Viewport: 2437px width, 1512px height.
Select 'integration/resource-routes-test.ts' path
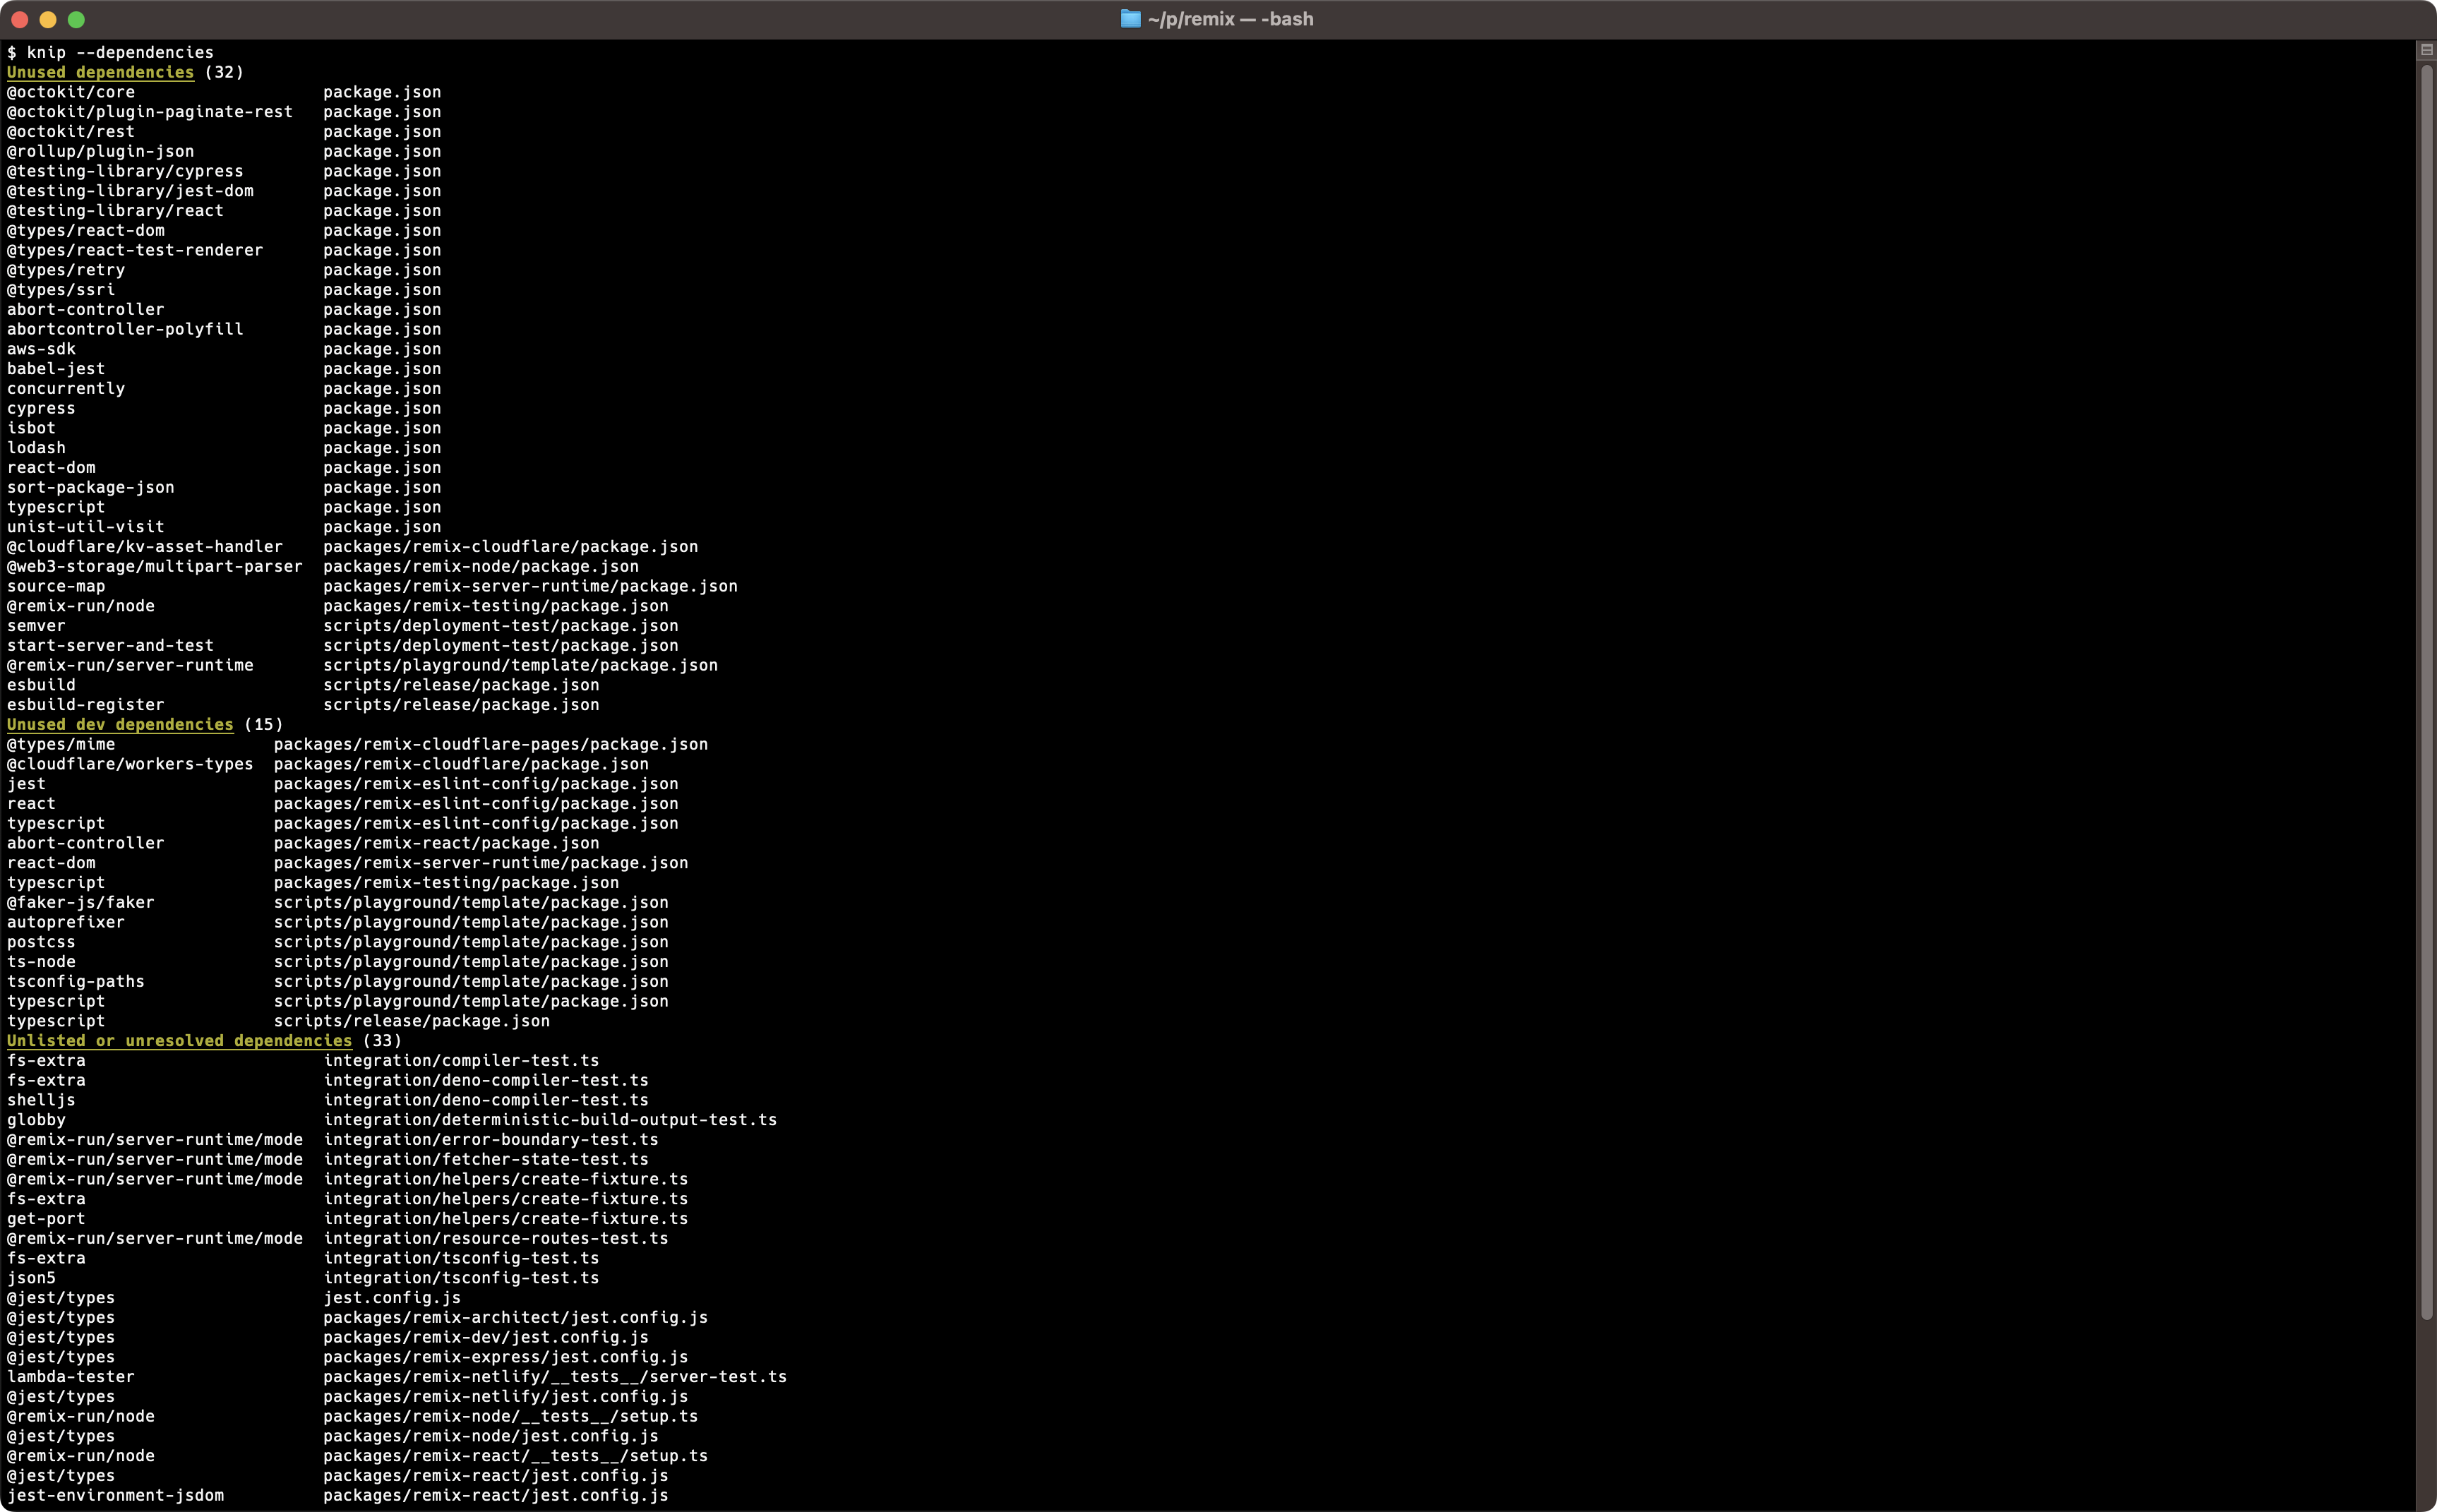(496, 1238)
